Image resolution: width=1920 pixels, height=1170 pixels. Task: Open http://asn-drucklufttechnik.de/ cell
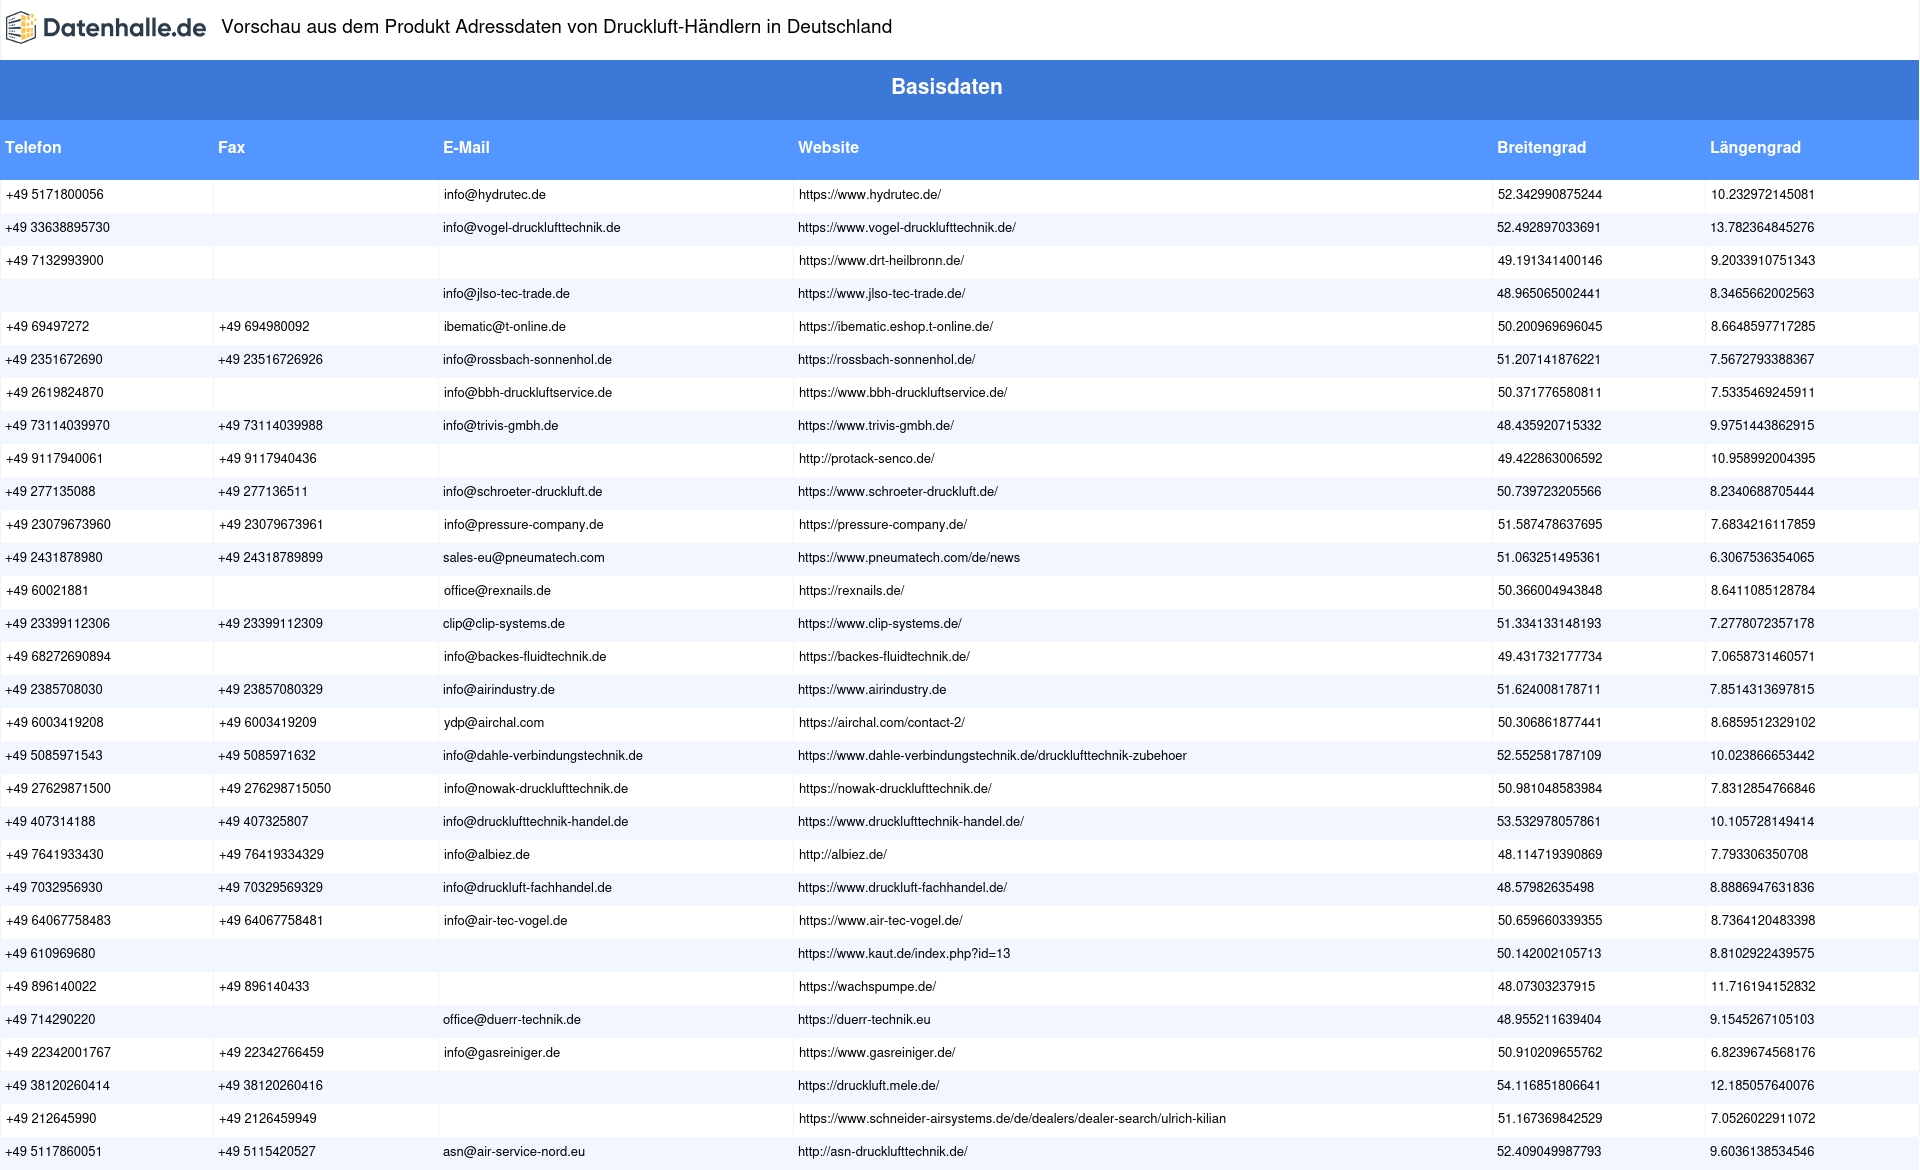883,1152
